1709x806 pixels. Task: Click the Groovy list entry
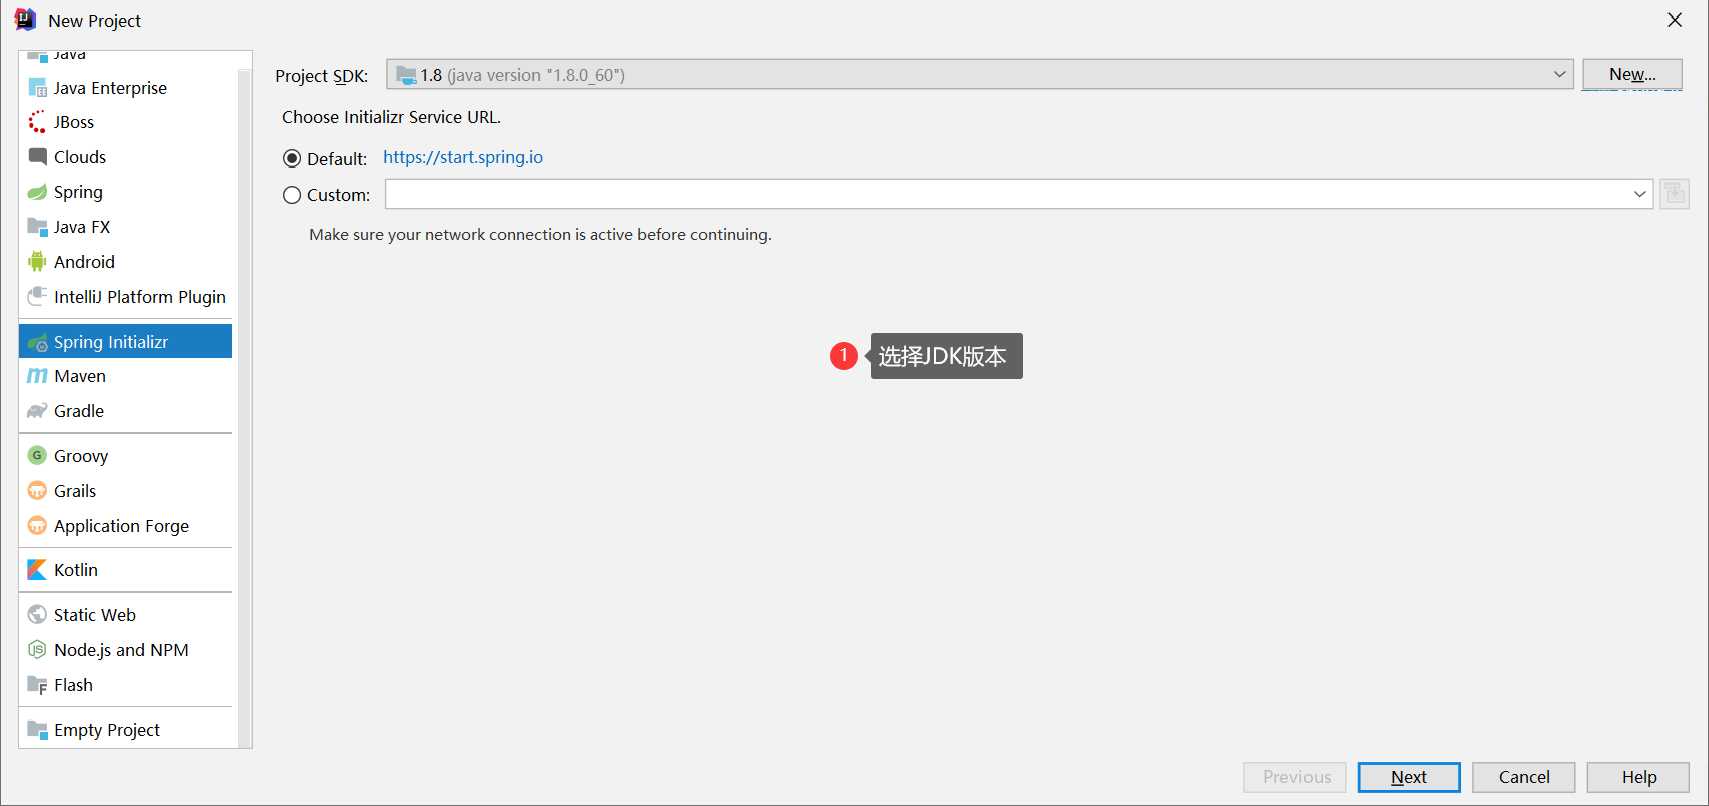(x=125, y=456)
